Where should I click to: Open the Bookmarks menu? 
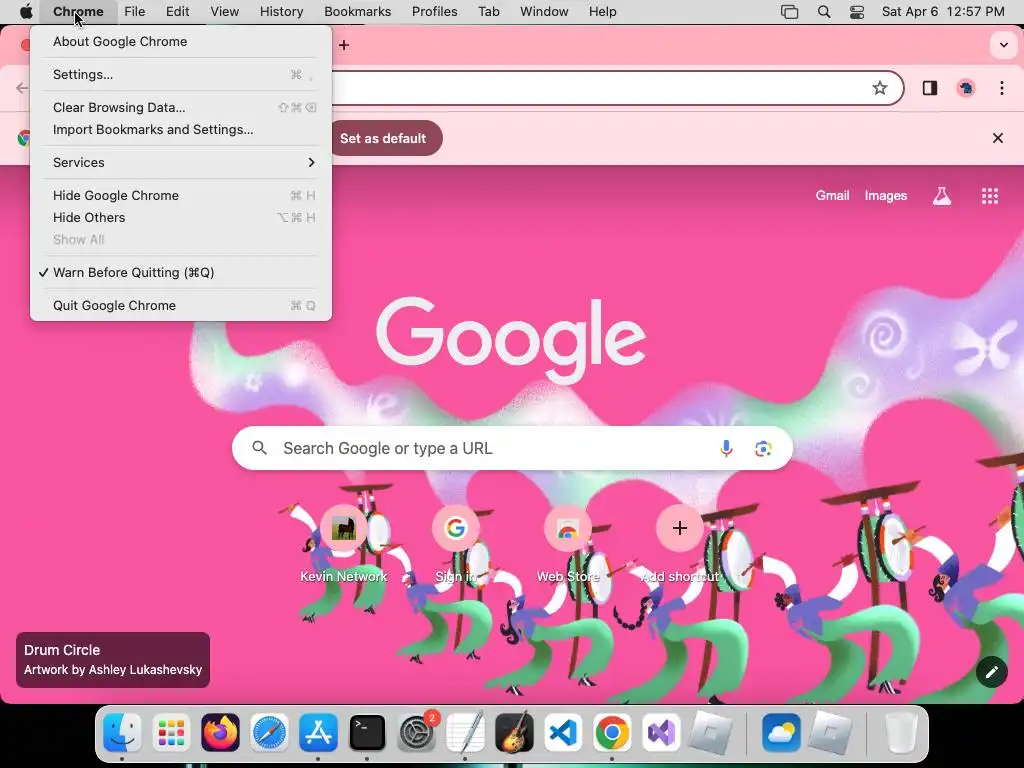click(x=357, y=12)
